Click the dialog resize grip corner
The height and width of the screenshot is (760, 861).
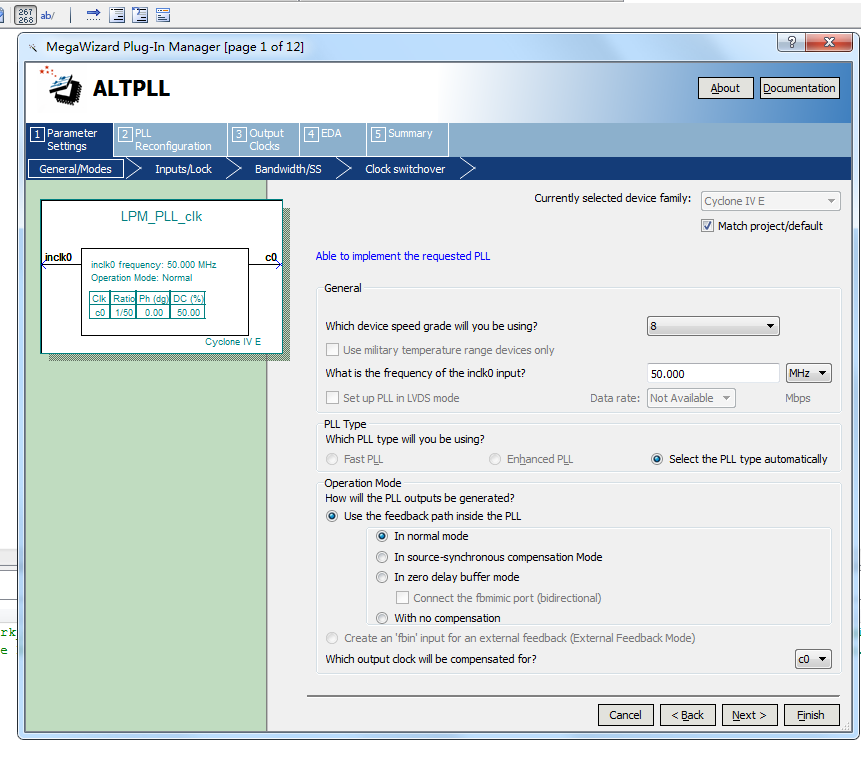tap(847, 726)
